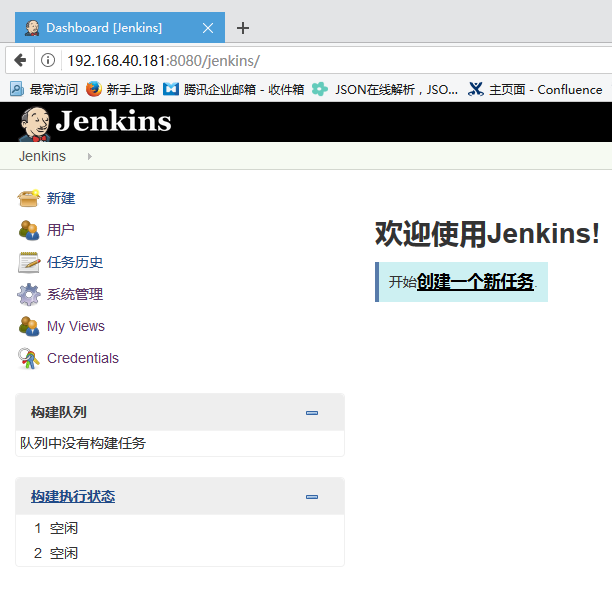Collapse the 构建执行状态 panel
Image resolution: width=612 pixels, height=604 pixels.
coord(312,497)
